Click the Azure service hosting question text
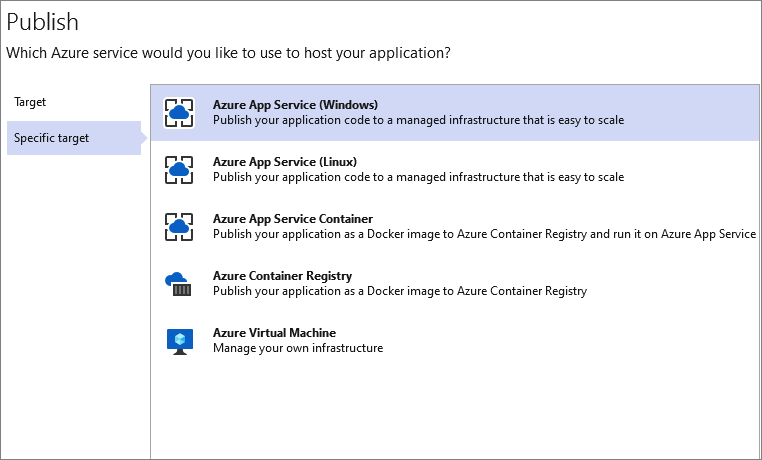Screen dimensions: 762x460 click(228, 52)
